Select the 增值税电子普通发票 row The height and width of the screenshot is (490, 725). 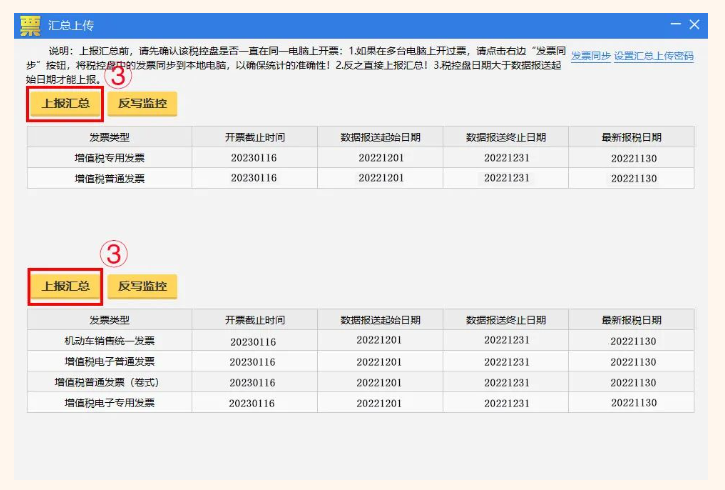(x=109, y=362)
